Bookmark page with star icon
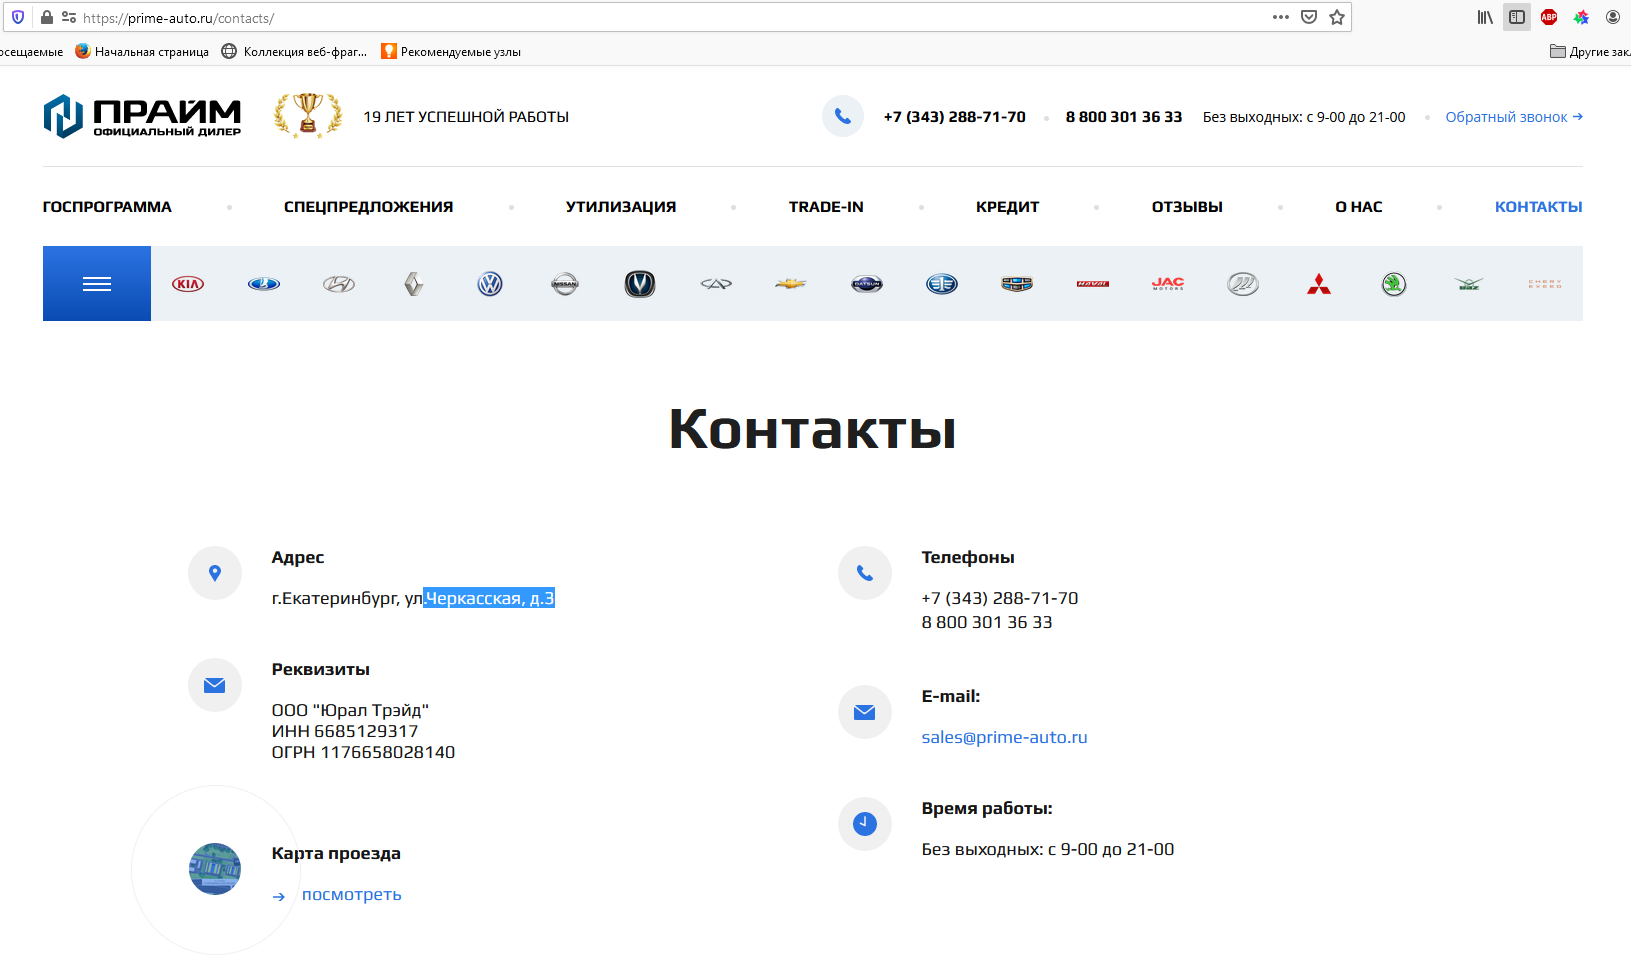The image size is (1631, 978). click(x=1337, y=17)
